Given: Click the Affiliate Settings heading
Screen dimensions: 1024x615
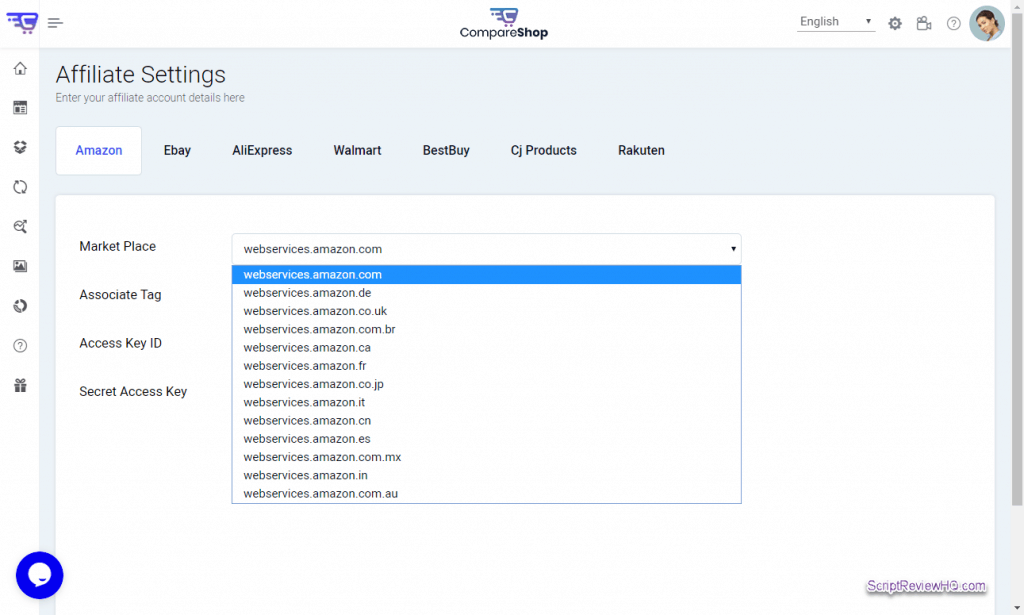Looking at the screenshot, I should tap(140, 74).
